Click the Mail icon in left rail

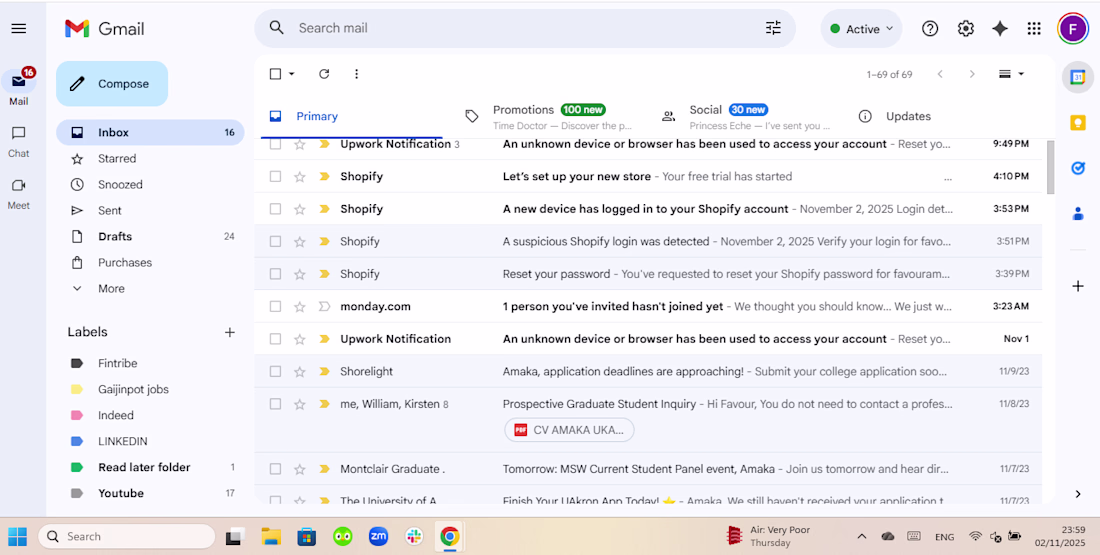pyautogui.click(x=19, y=82)
